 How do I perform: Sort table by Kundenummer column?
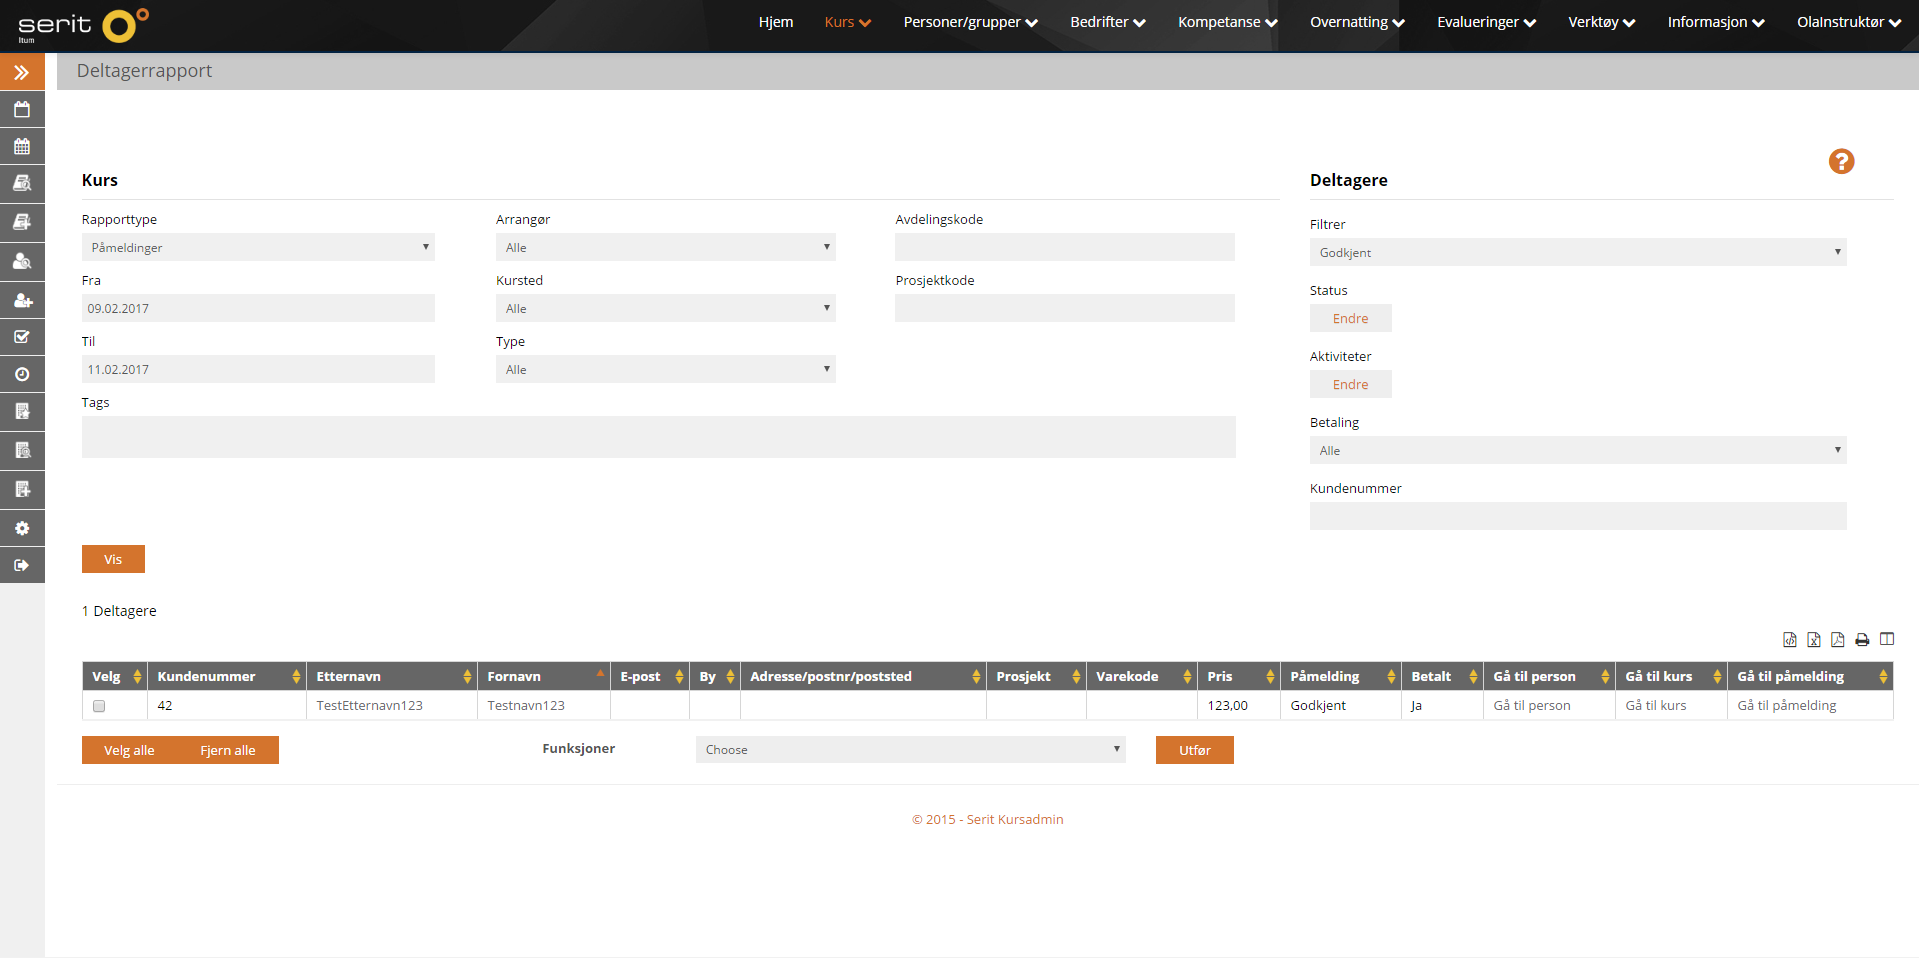[227, 676]
